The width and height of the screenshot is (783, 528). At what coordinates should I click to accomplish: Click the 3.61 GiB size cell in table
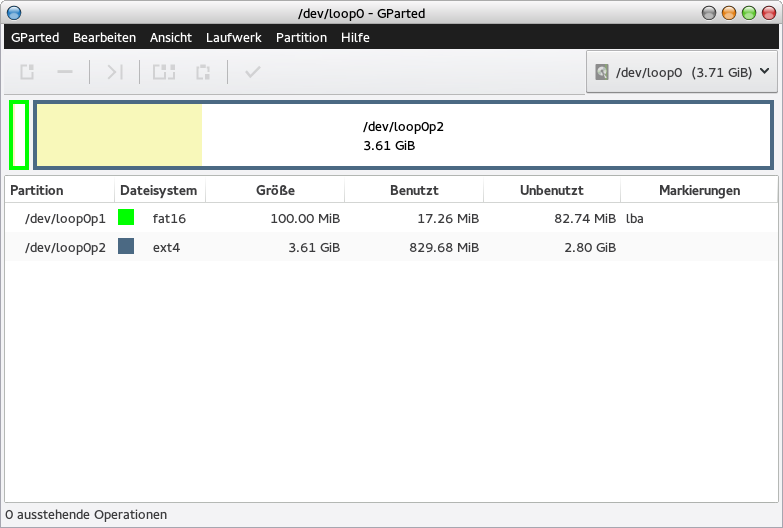coord(314,247)
